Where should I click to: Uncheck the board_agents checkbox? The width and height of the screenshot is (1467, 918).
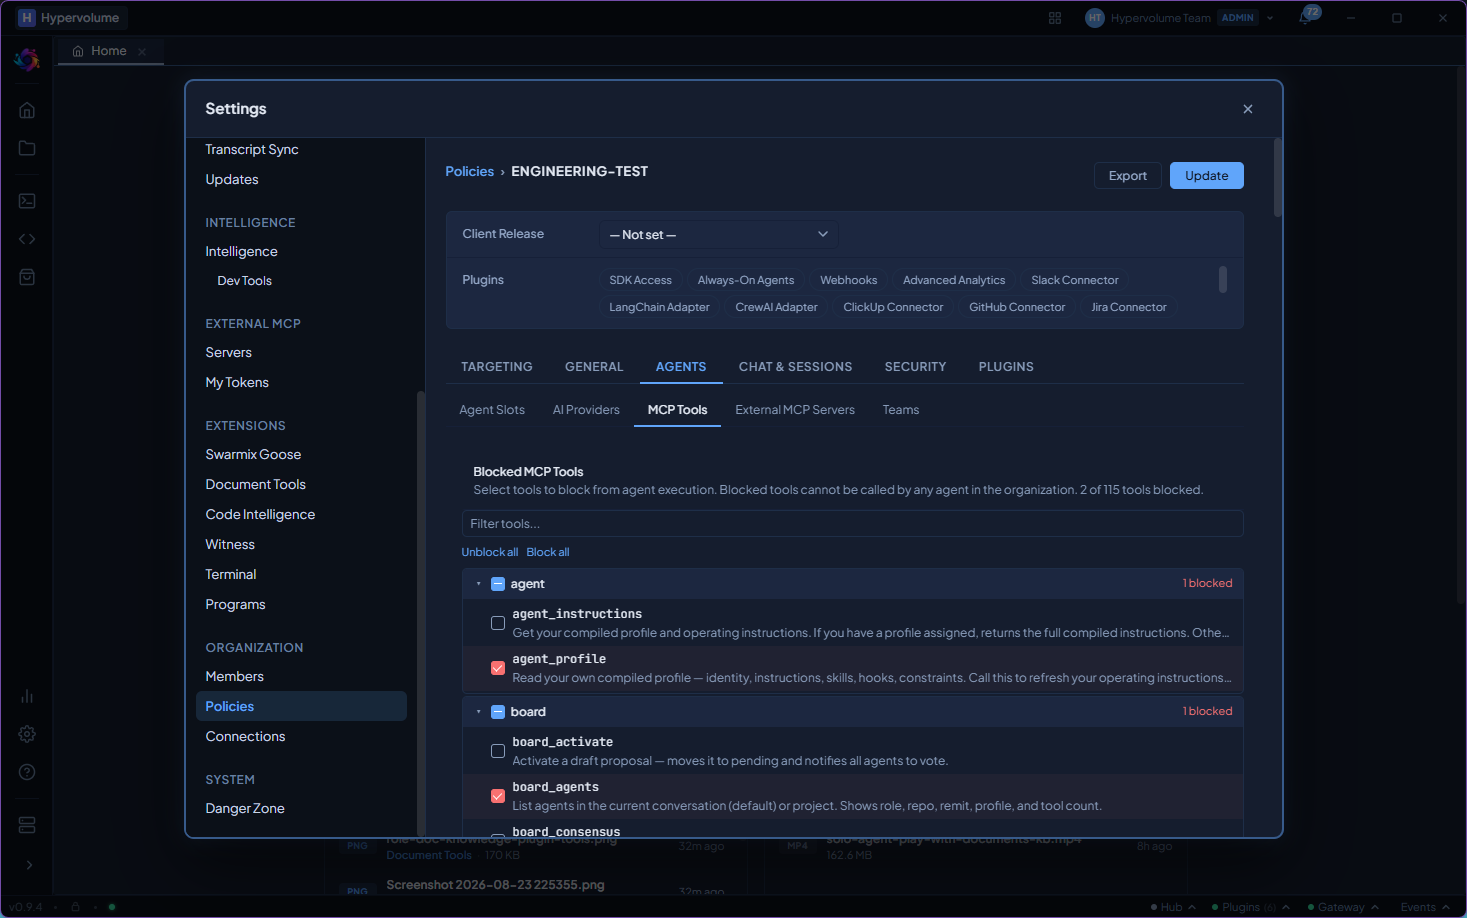click(x=498, y=796)
